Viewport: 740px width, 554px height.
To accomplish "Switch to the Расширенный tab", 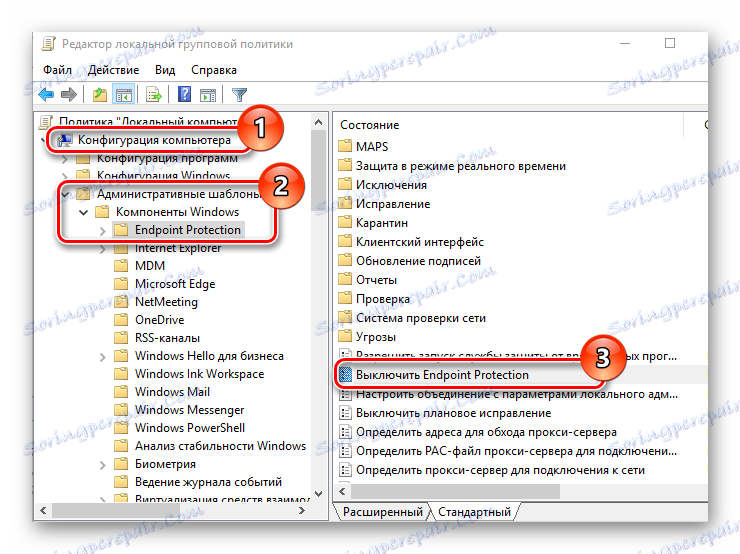I will click(x=383, y=512).
